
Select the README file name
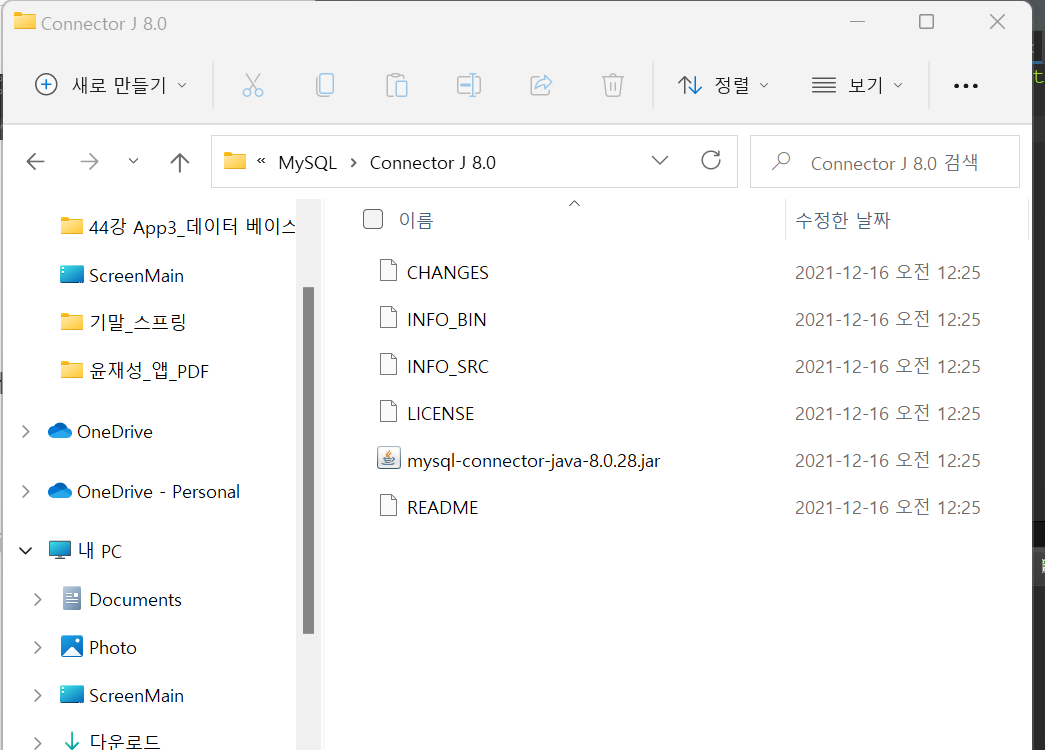coord(443,508)
